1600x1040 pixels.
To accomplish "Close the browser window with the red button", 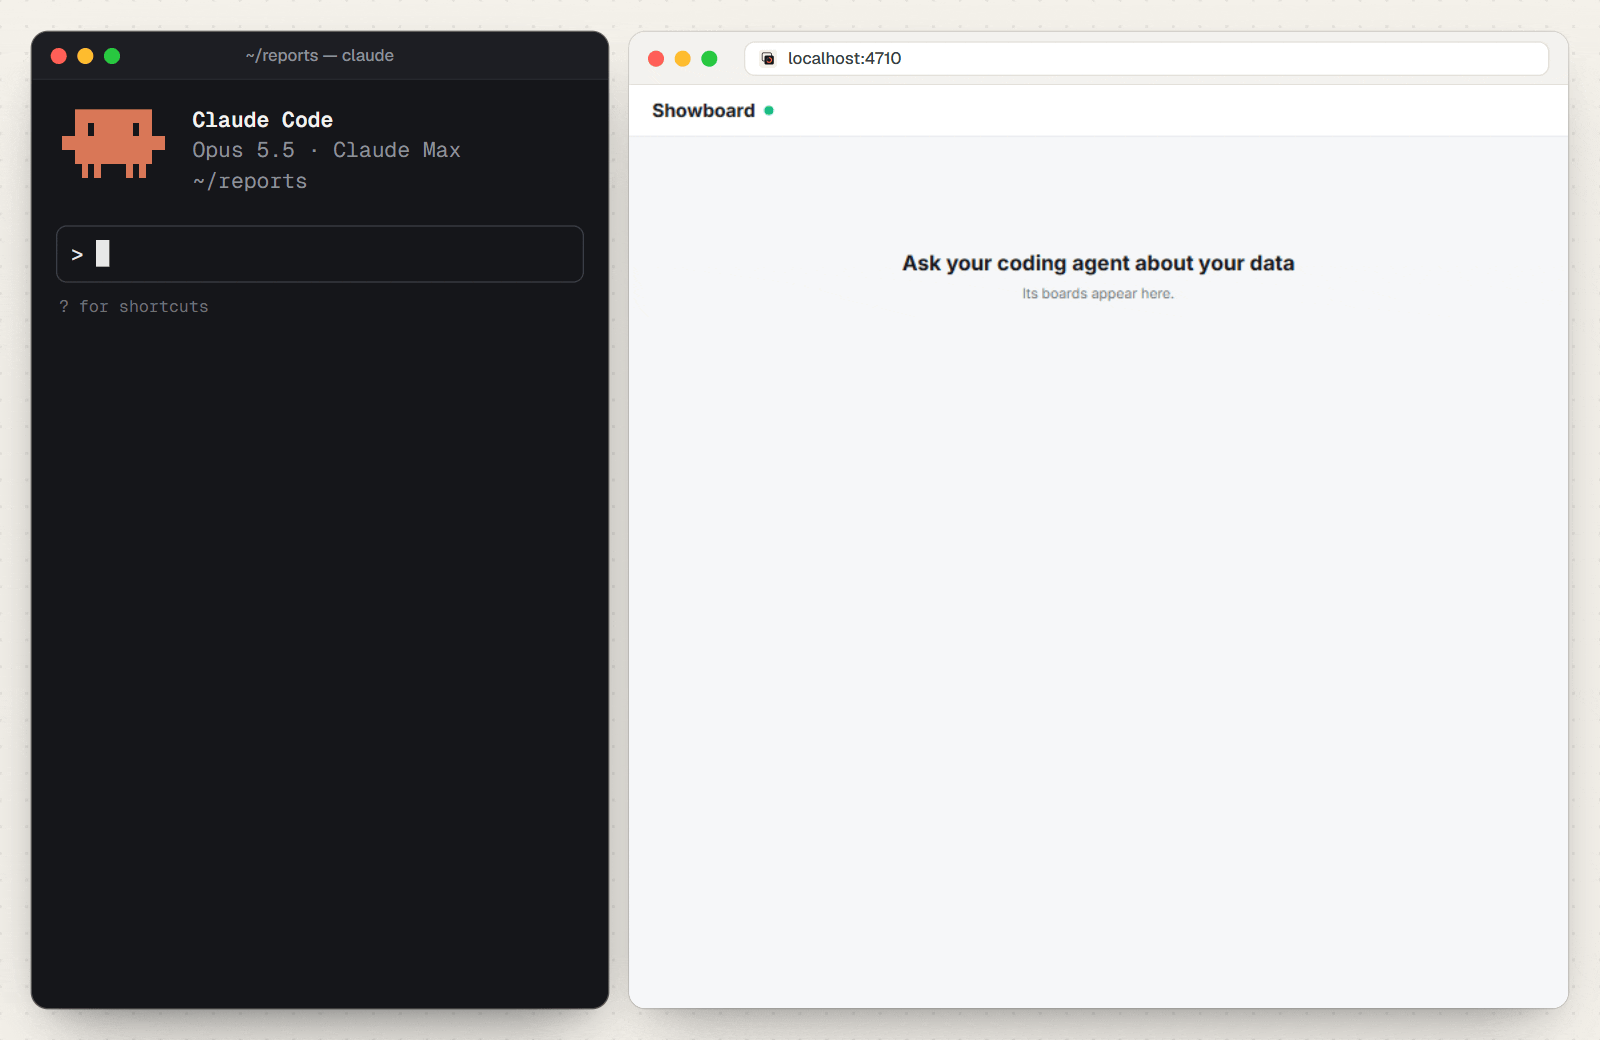I will coord(656,59).
